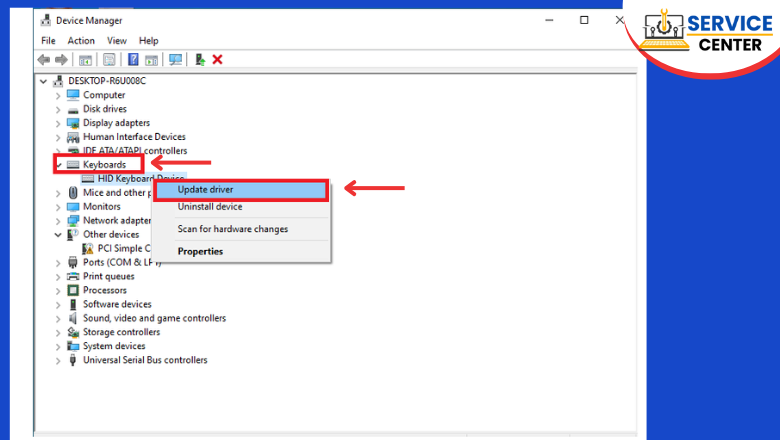Click the Forward arrow in the toolbar
780x440 pixels.
click(x=61, y=60)
